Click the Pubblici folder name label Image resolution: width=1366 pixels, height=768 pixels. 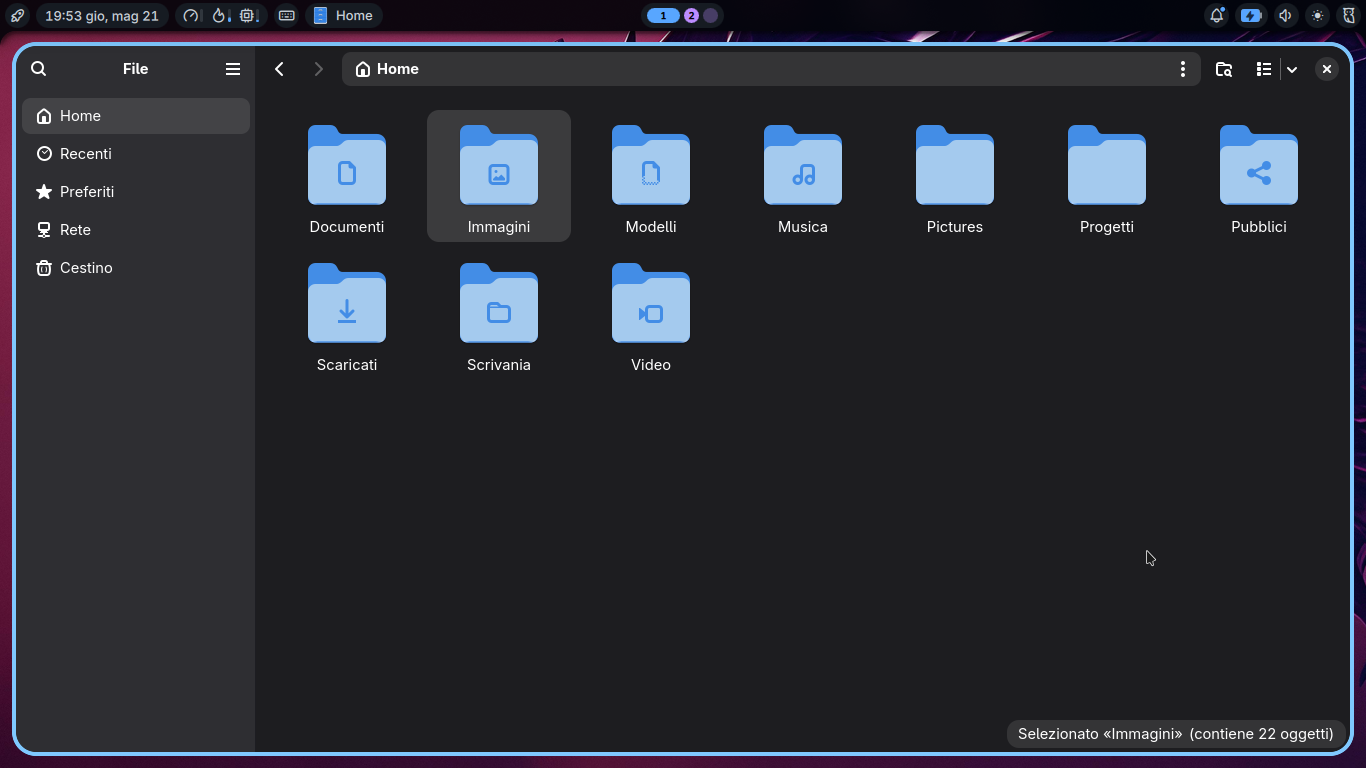pyautogui.click(x=1259, y=227)
